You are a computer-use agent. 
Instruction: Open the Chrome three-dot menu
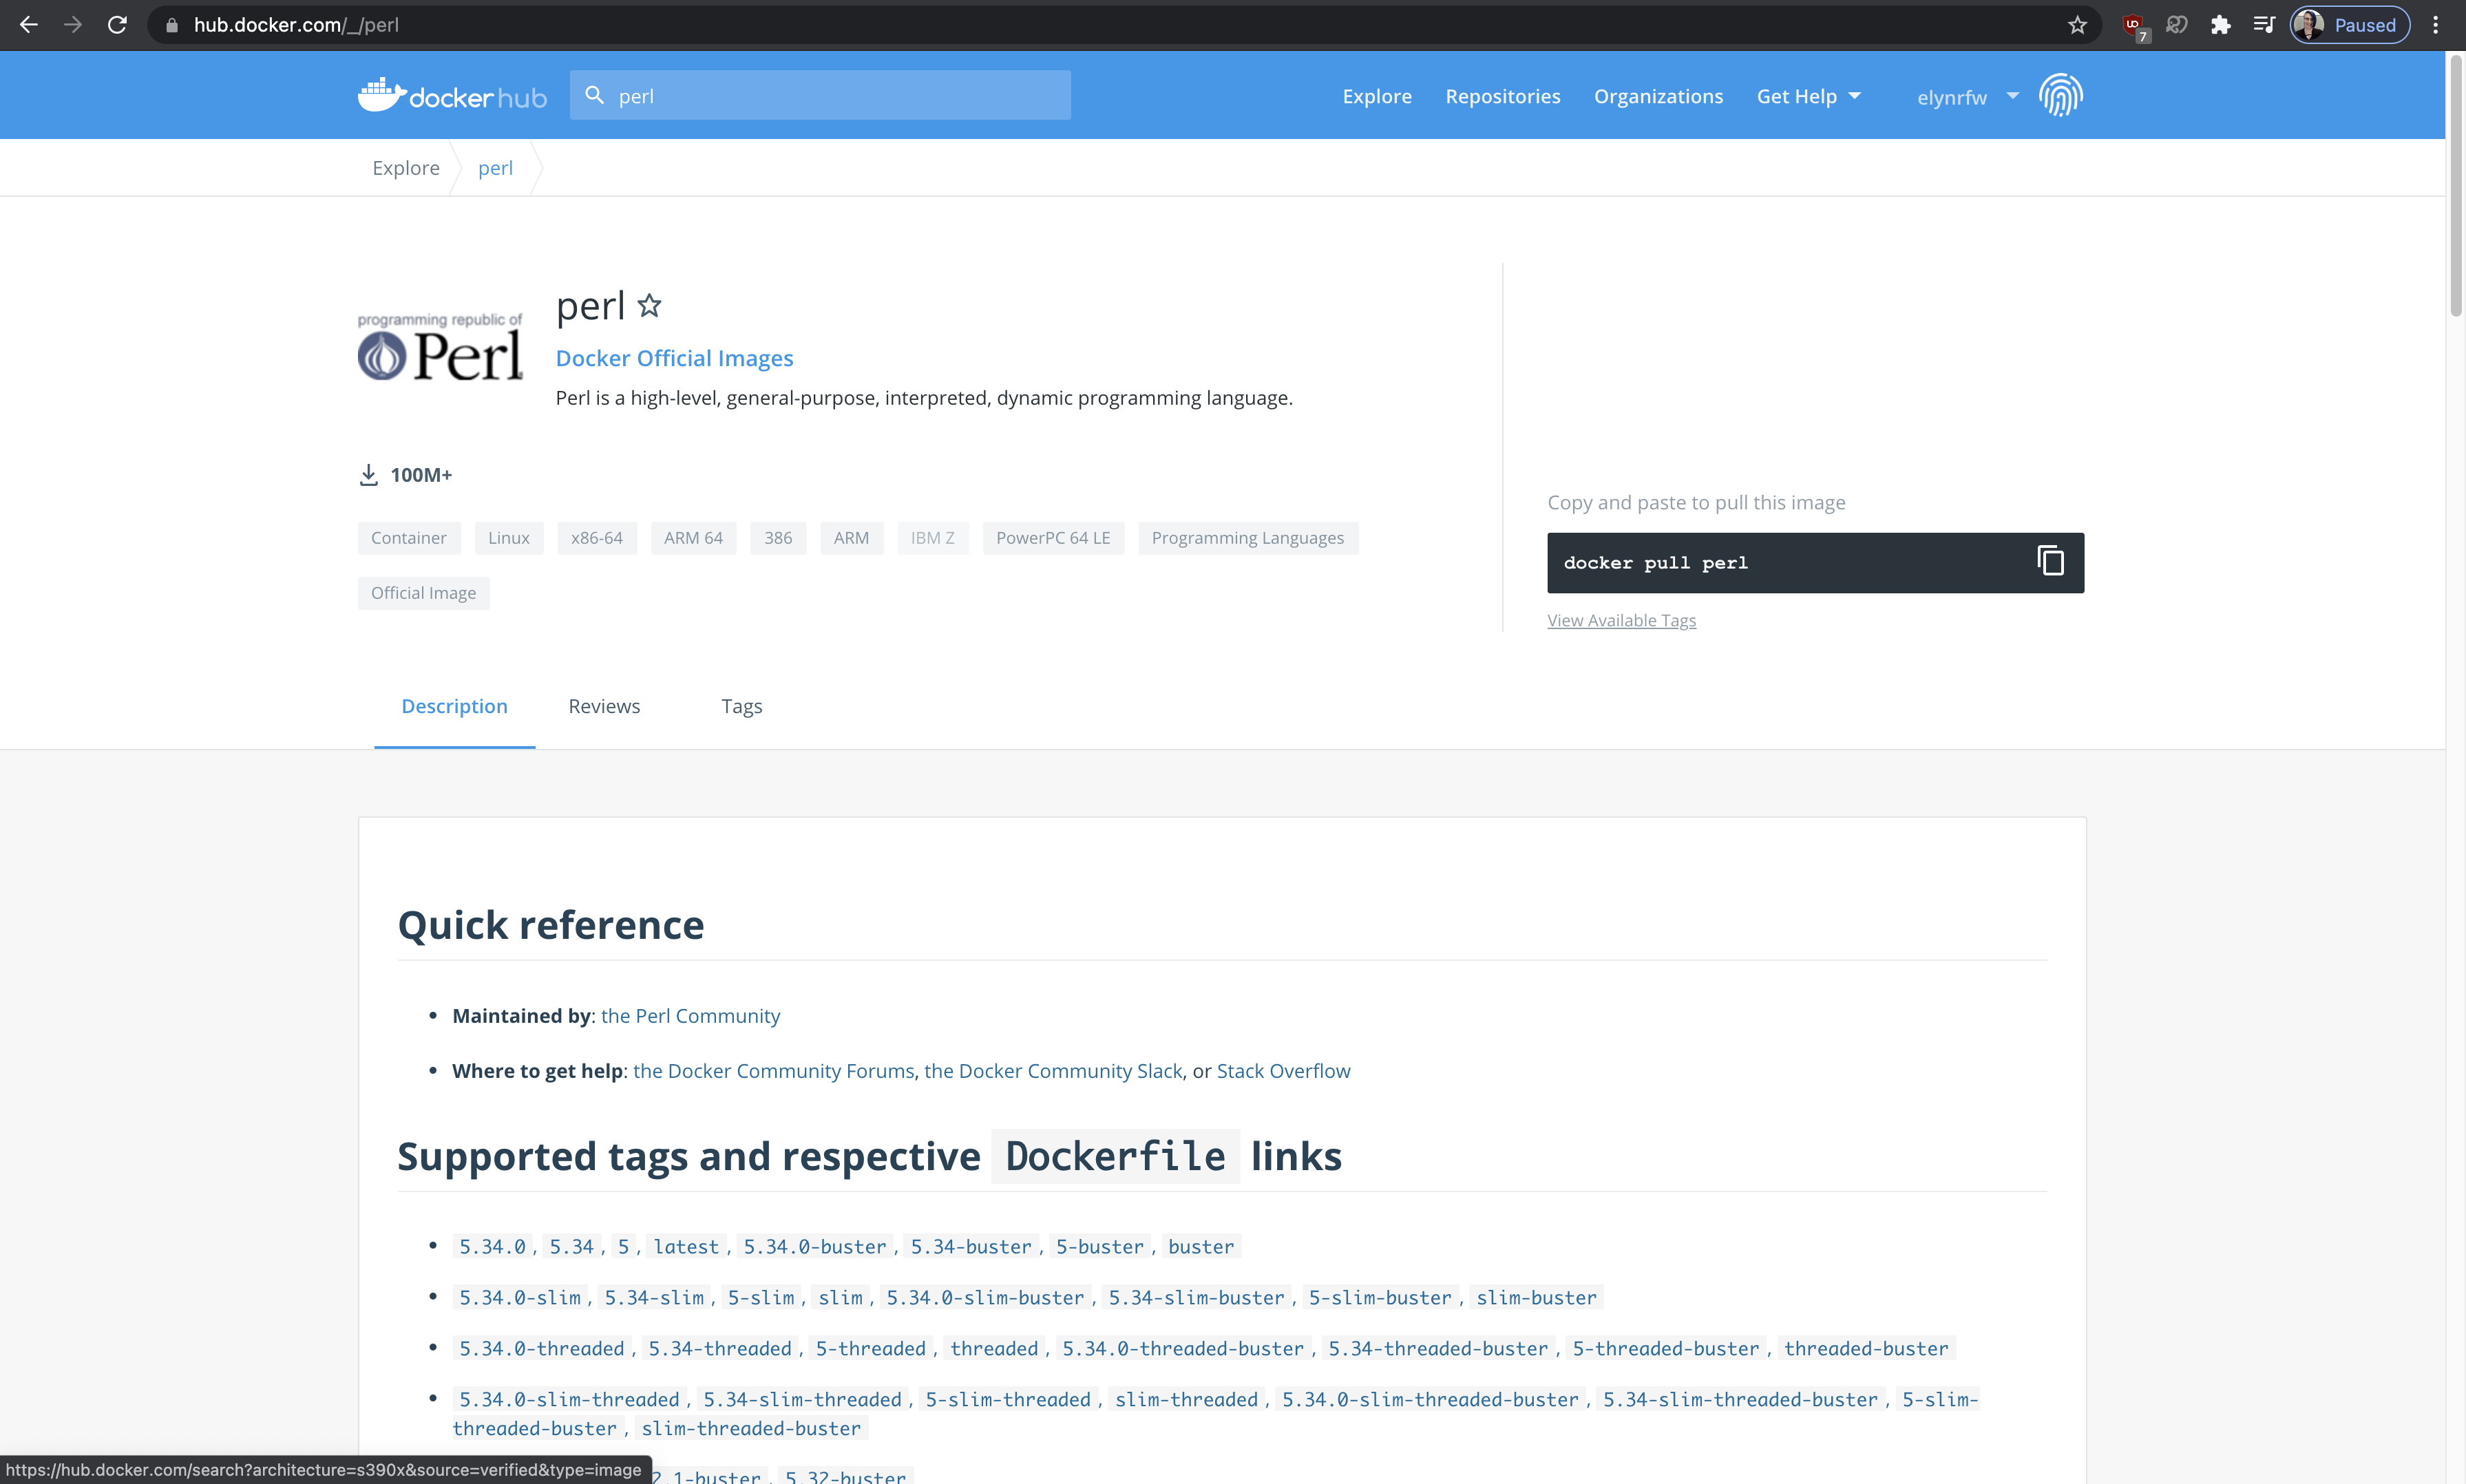pyautogui.click(x=2436, y=25)
